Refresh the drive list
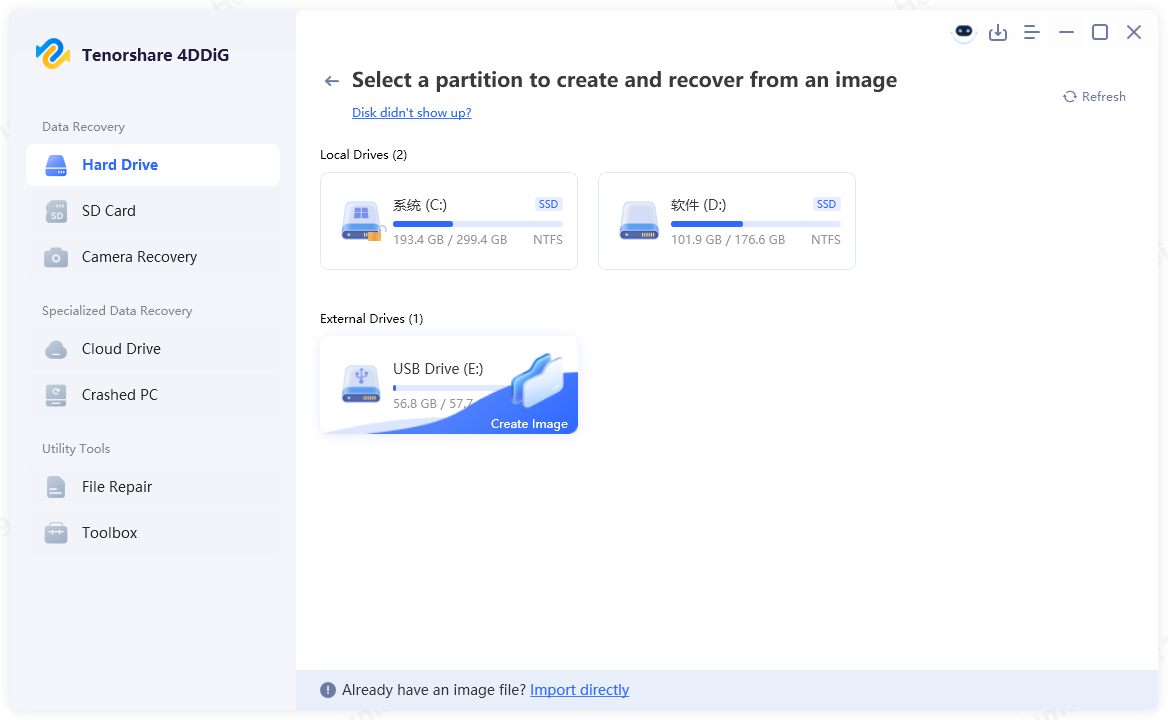1168x720 pixels. pos(1093,96)
